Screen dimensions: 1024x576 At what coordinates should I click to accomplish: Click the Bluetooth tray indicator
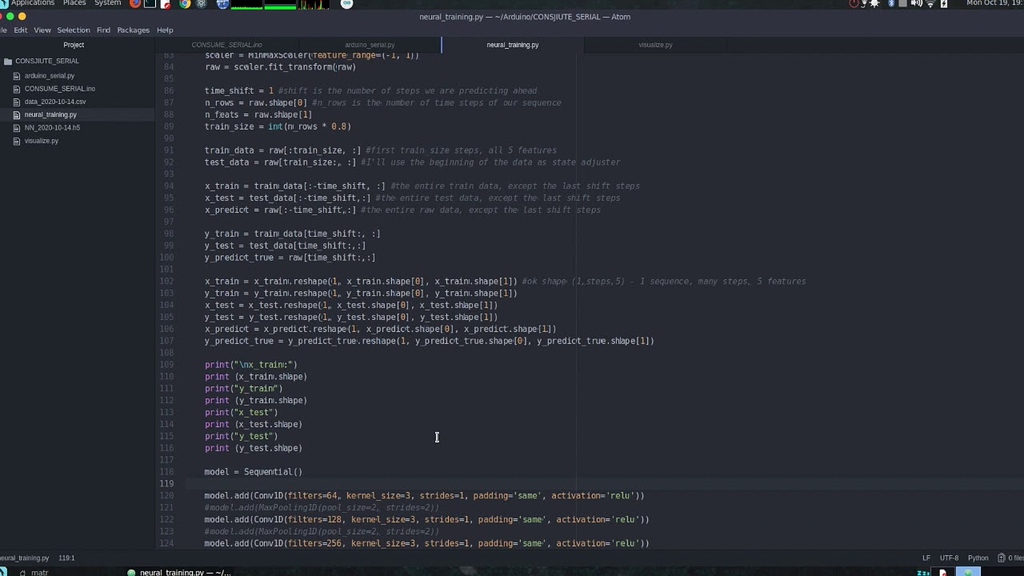891,4
